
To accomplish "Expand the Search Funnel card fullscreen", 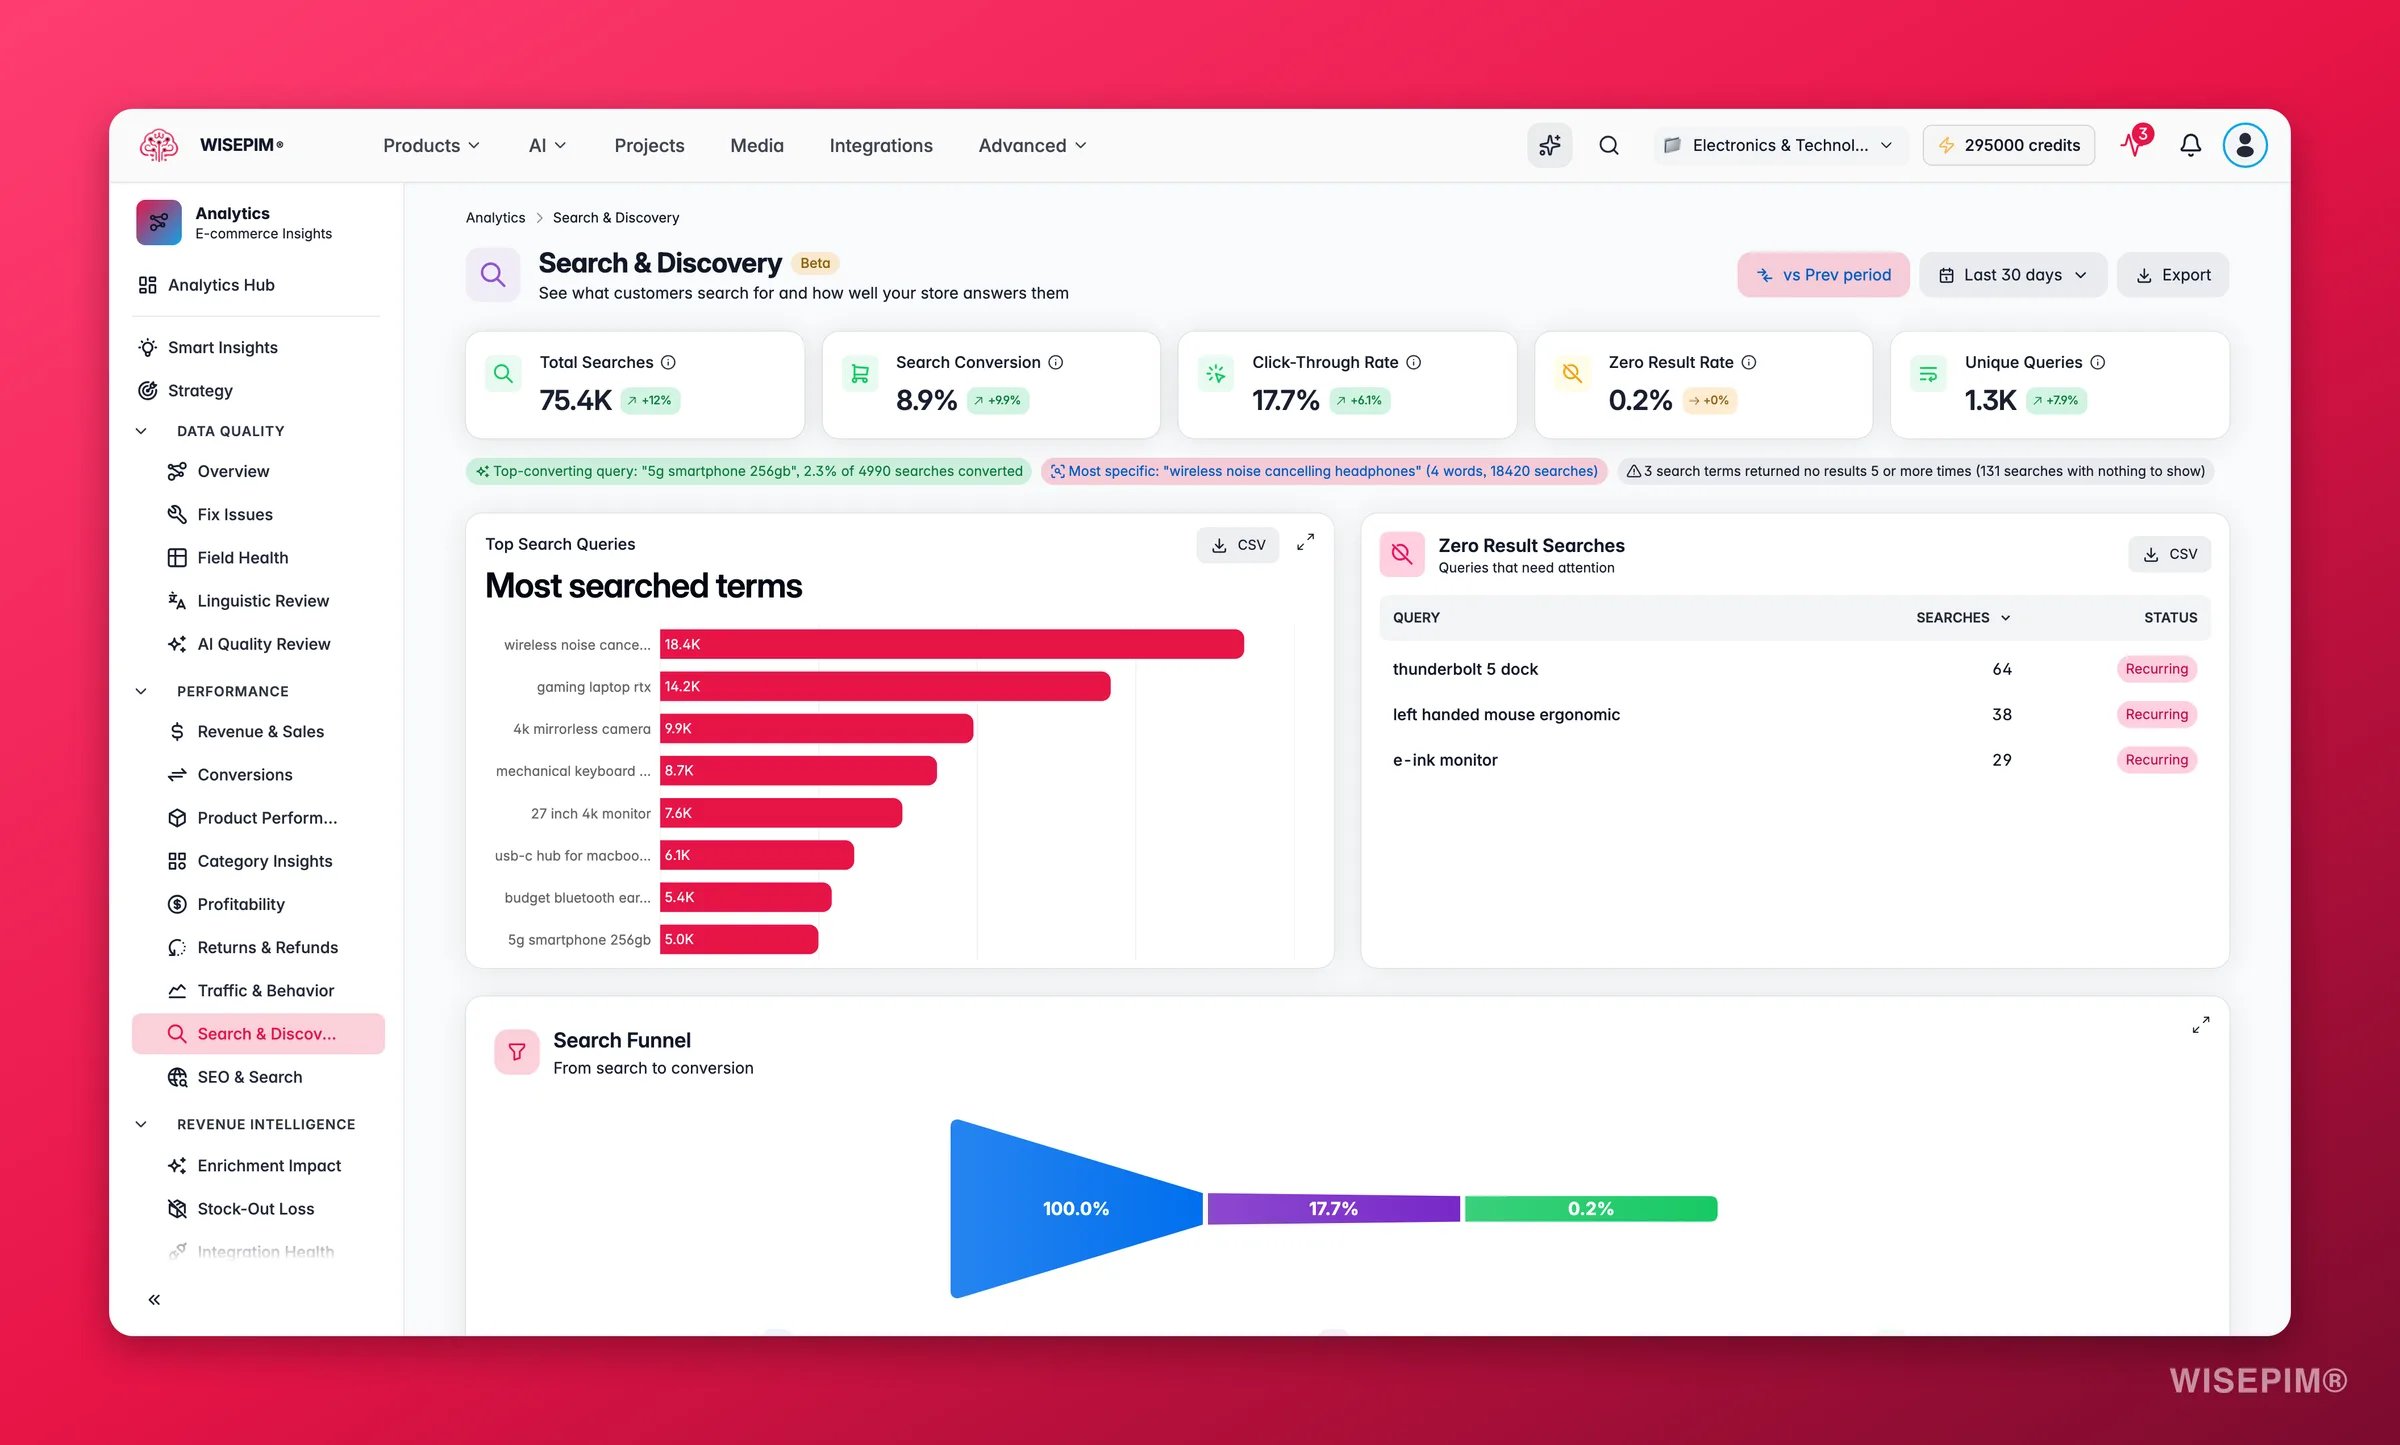I will coord(2201,1025).
